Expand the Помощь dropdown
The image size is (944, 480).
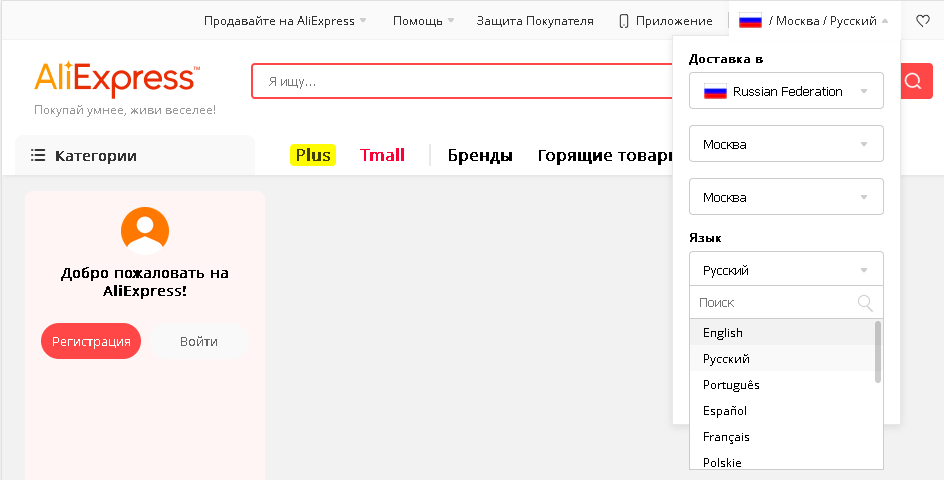(423, 21)
